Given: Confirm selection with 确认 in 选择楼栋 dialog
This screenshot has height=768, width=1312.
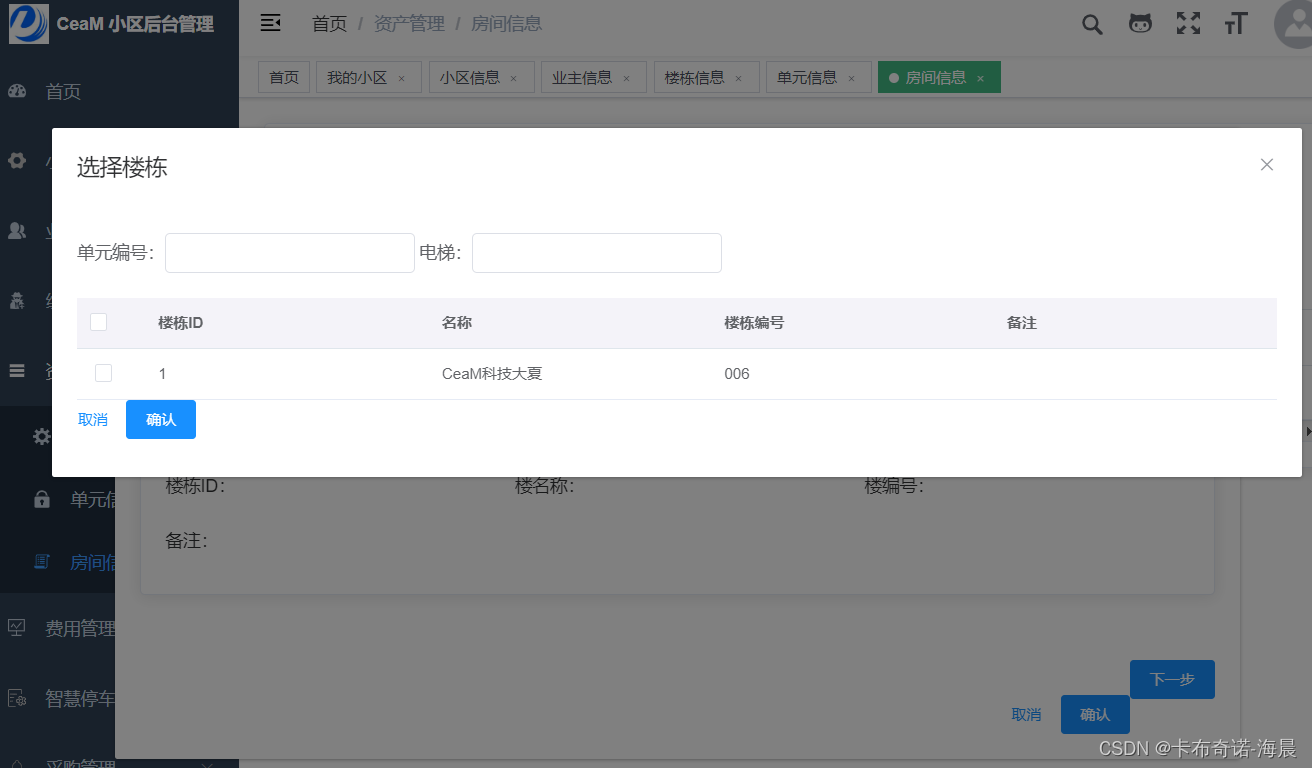Looking at the screenshot, I should [161, 420].
